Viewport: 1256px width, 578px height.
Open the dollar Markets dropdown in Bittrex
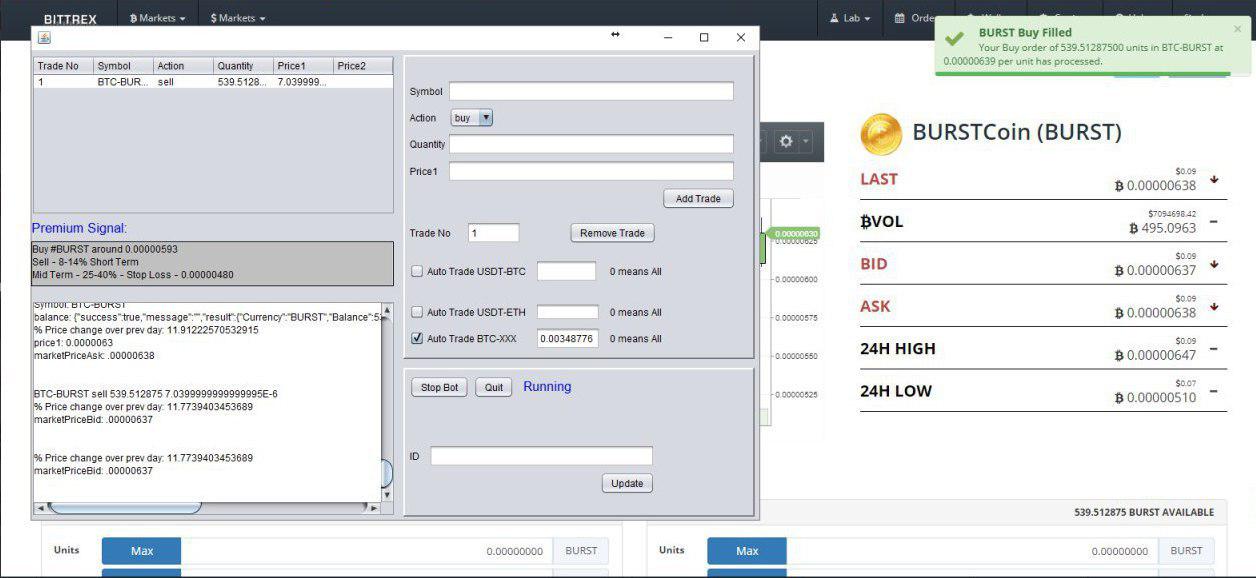(238, 18)
